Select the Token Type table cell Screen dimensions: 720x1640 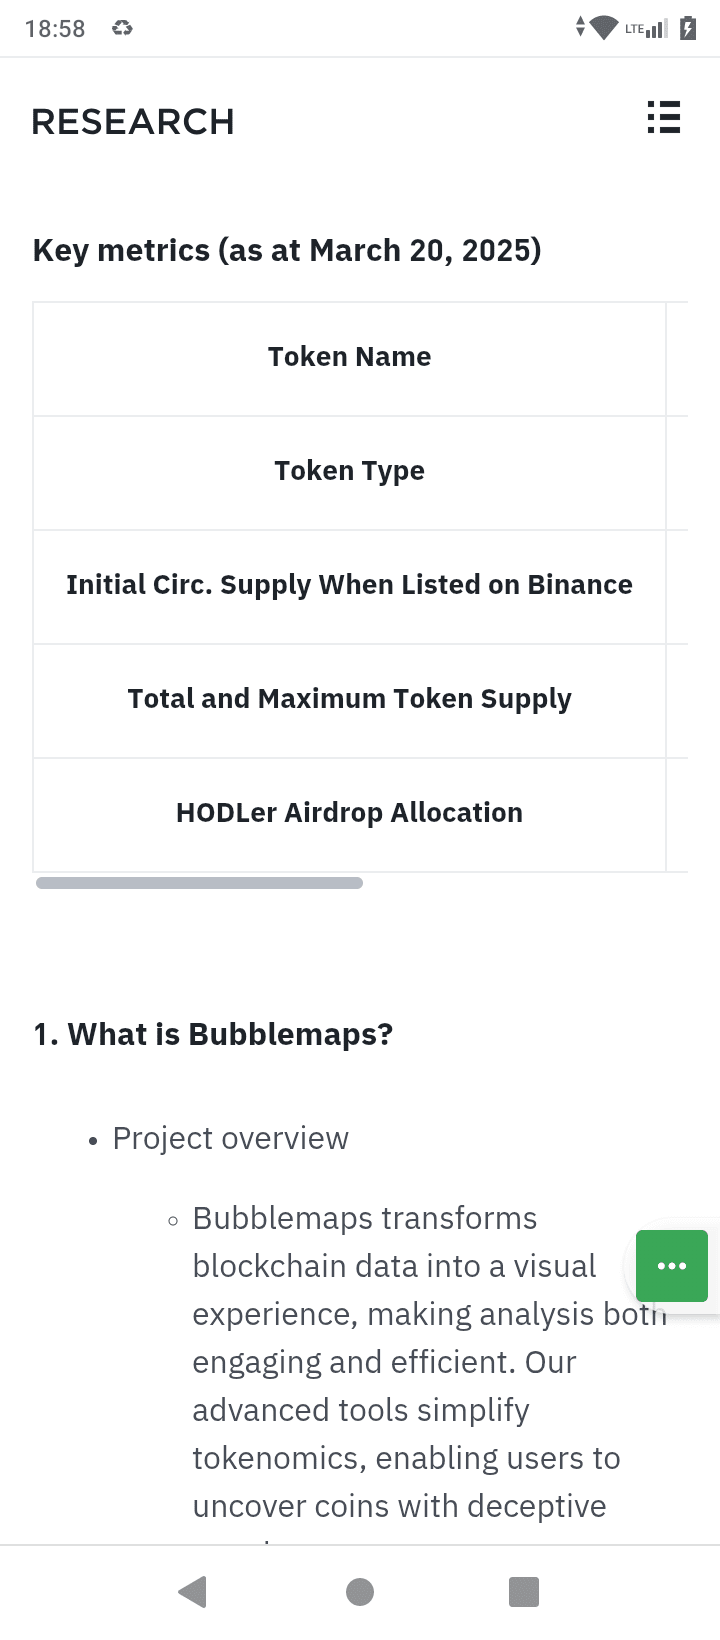349,471
